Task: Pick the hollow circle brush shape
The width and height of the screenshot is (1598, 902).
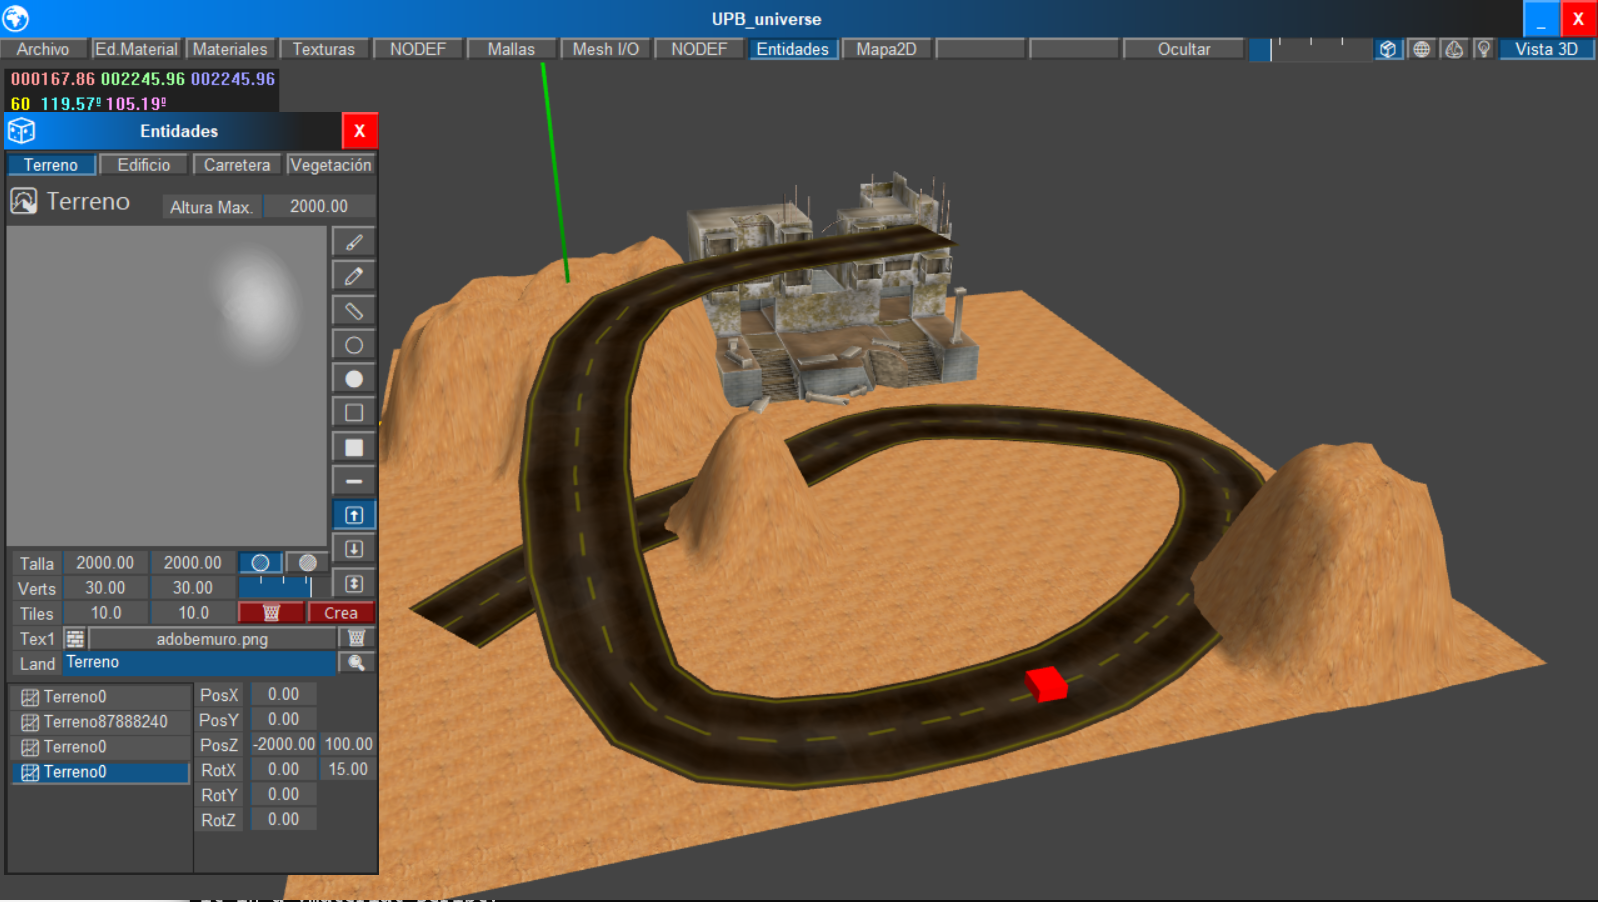Action: pos(354,345)
